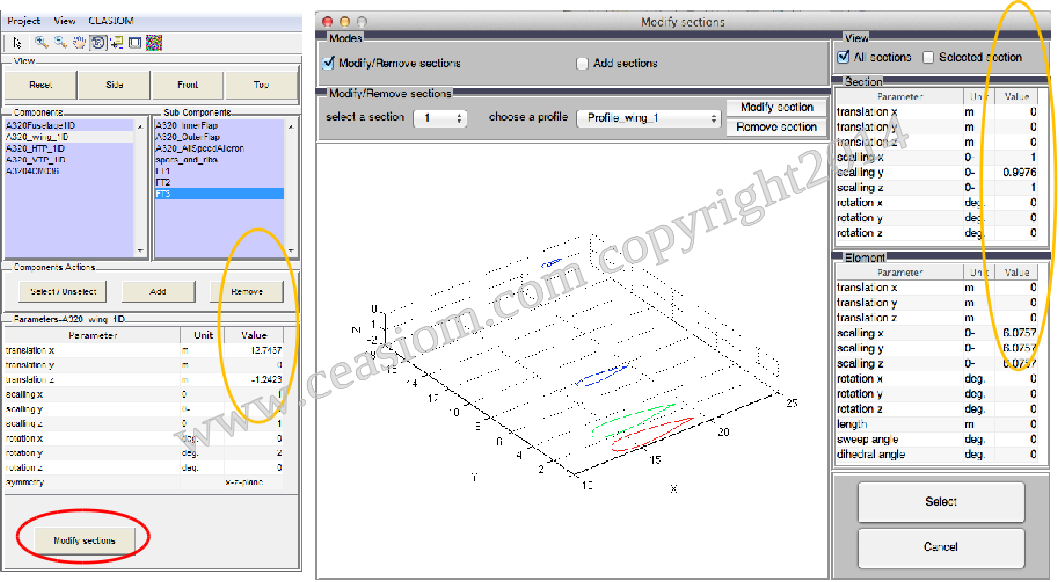
Task: Click the Modify sections button
Action: (x=84, y=540)
